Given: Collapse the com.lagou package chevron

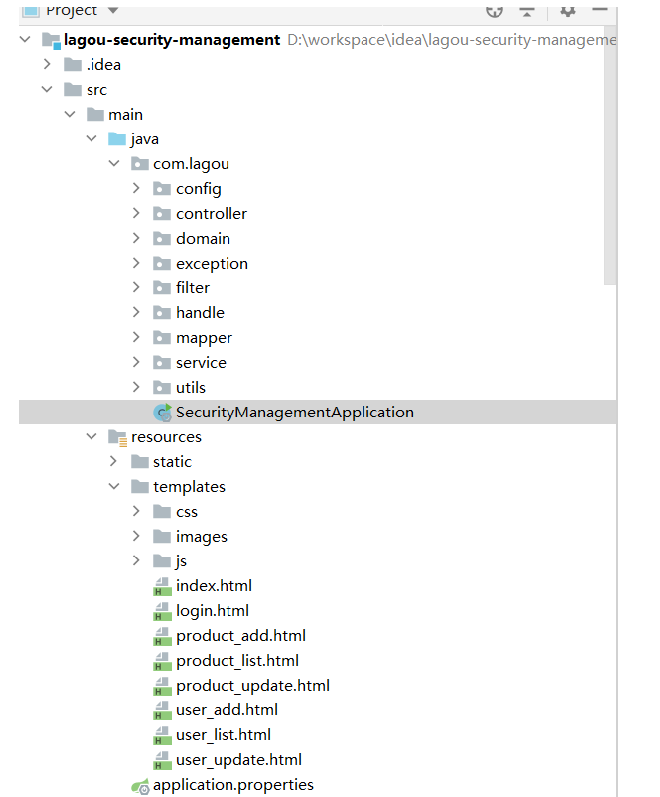Looking at the screenshot, I should point(114,163).
